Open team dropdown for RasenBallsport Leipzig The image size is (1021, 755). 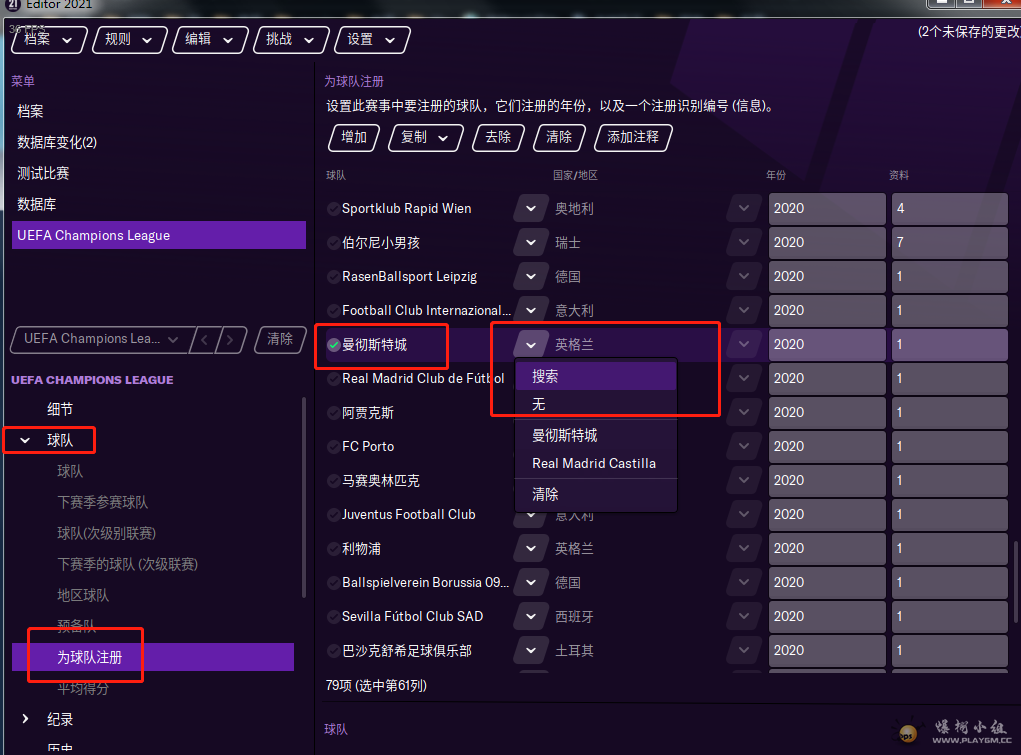[x=531, y=276]
